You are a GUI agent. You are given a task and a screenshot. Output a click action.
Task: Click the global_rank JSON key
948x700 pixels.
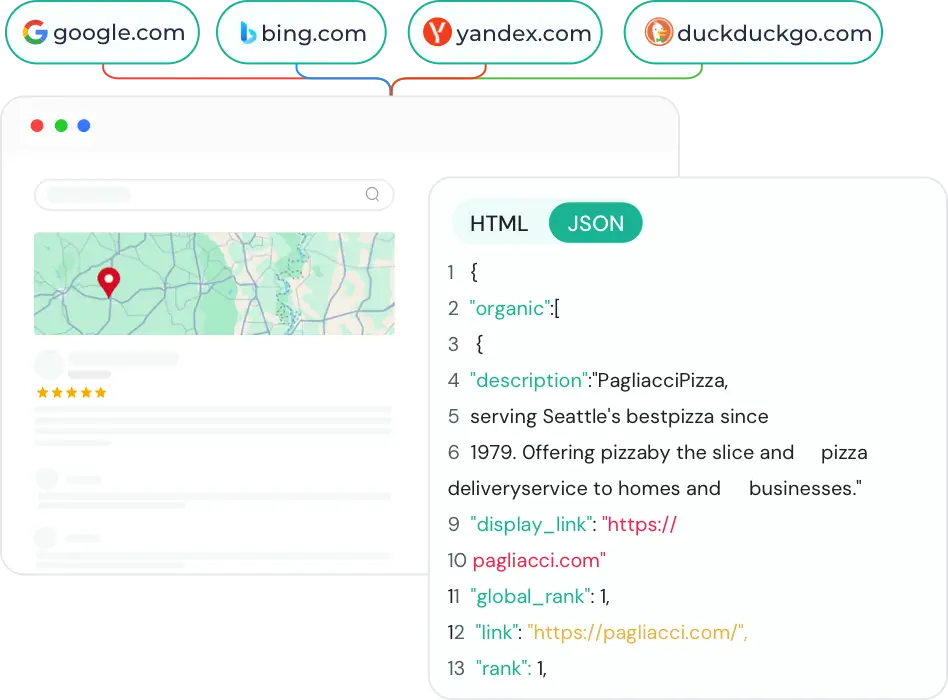530,596
